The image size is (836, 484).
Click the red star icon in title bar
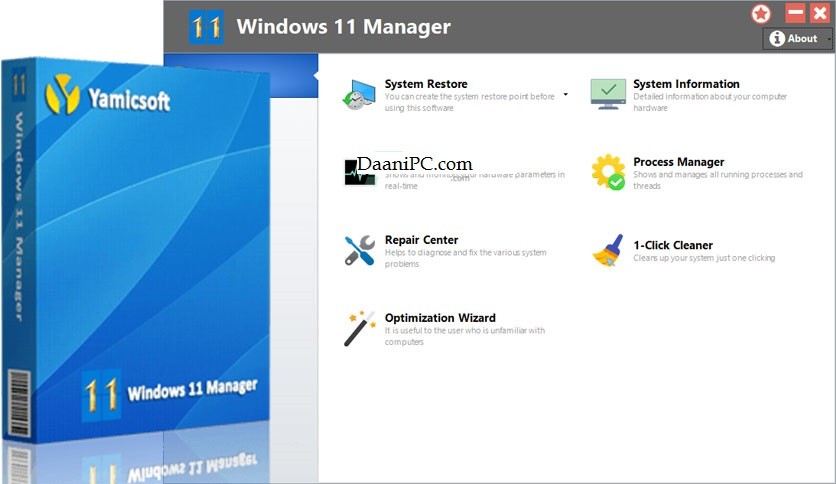point(762,14)
